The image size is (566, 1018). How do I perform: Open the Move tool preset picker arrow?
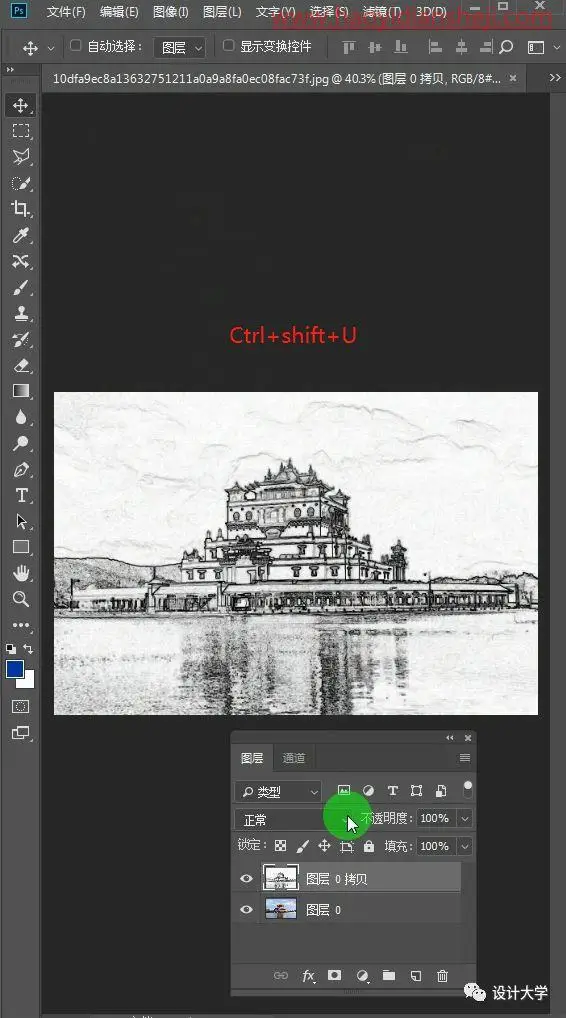coord(51,48)
